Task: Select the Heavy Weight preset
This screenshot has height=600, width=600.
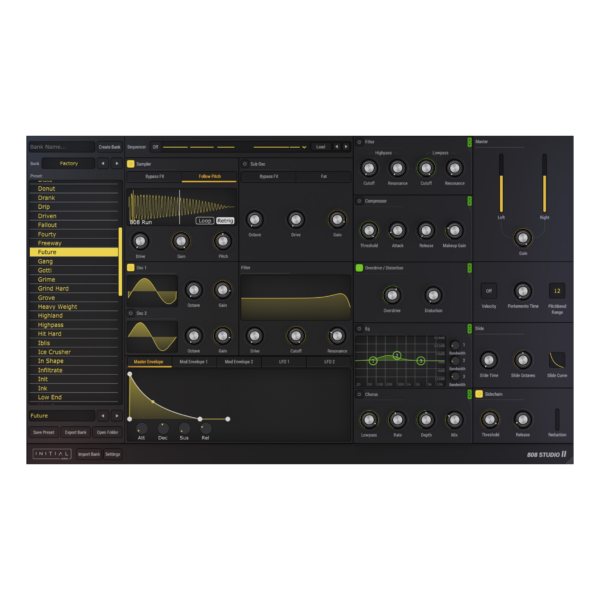Action: click(x=58, y=307)
